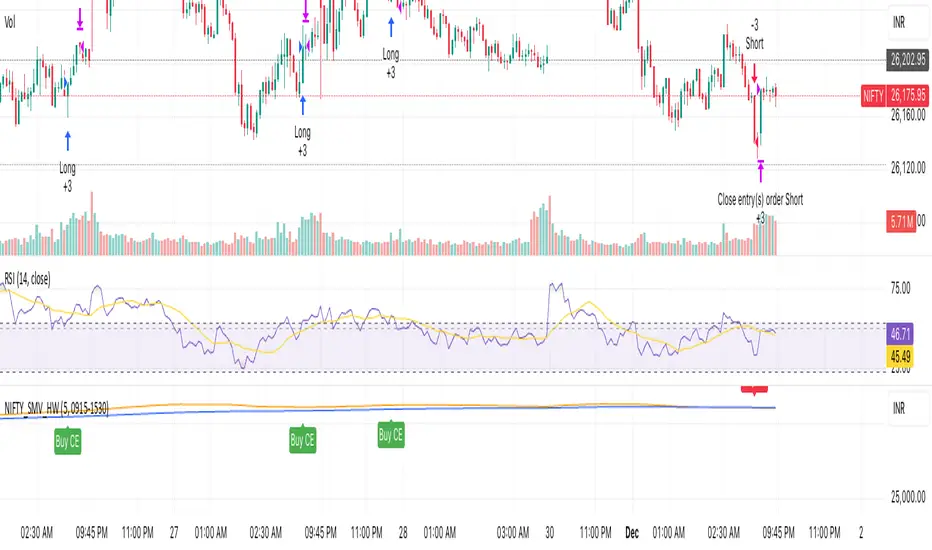Click the 27 date label on the time axis
This screenshot has width=932, height=550.
pos(174,533)
